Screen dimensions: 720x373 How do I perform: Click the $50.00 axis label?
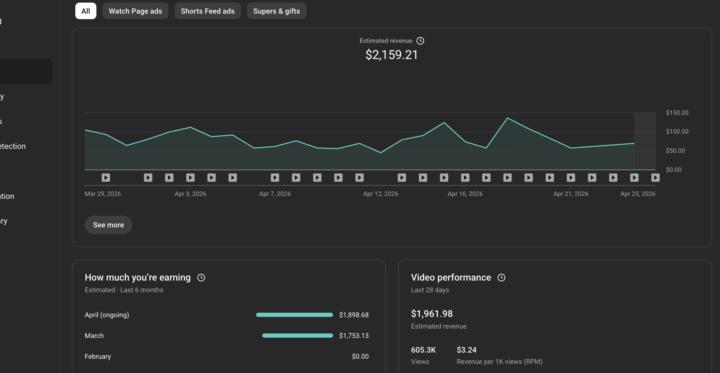click(x=676, y=151)
